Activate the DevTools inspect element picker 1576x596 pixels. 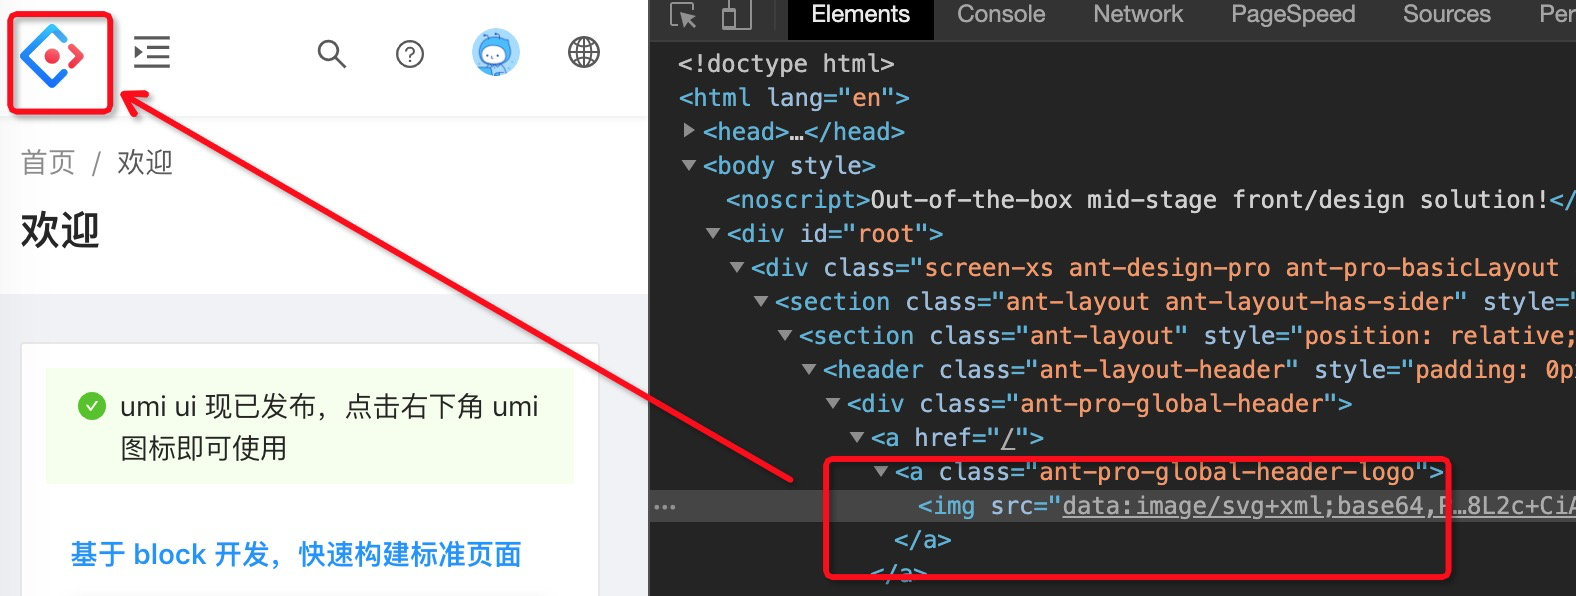coord(683,15)
